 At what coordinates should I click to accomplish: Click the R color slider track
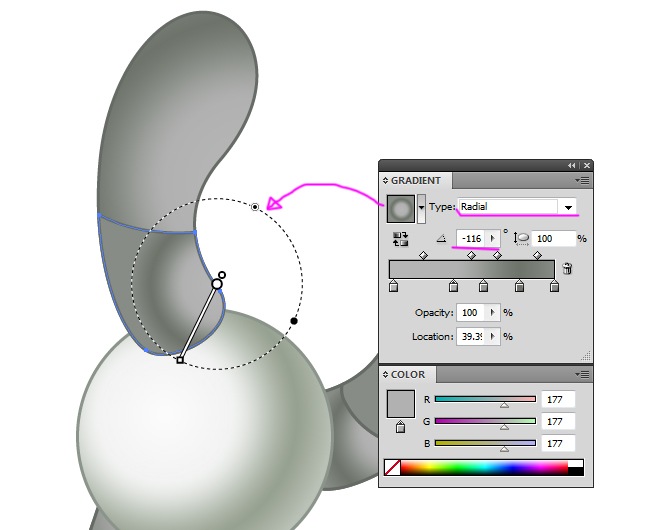click(x=485, y=399)
